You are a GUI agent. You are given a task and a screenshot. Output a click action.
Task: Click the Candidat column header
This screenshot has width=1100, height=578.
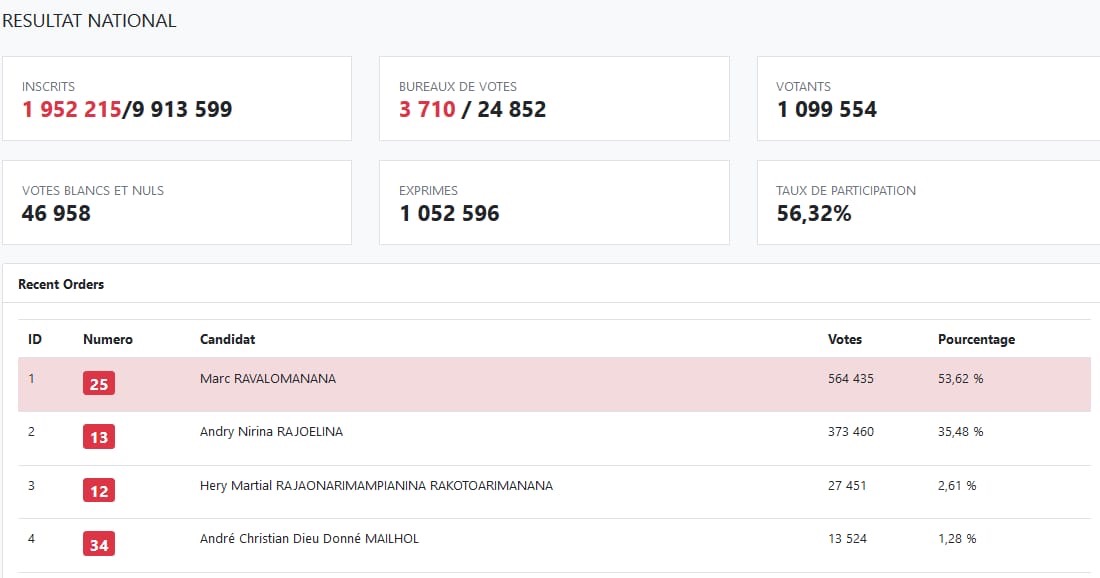[x=227, y=340]
